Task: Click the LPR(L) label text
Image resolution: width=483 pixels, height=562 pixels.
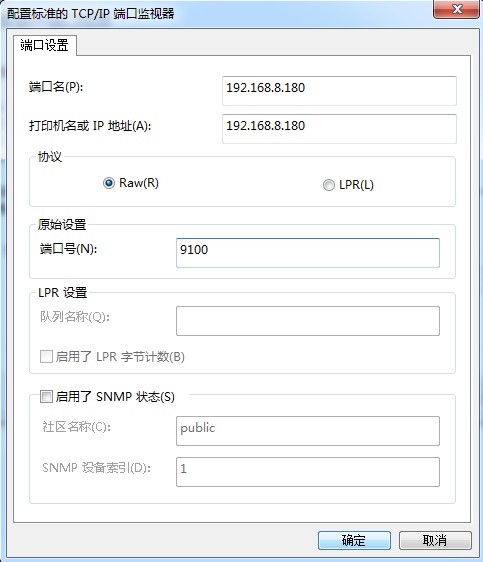Action: tap(356, 185)
